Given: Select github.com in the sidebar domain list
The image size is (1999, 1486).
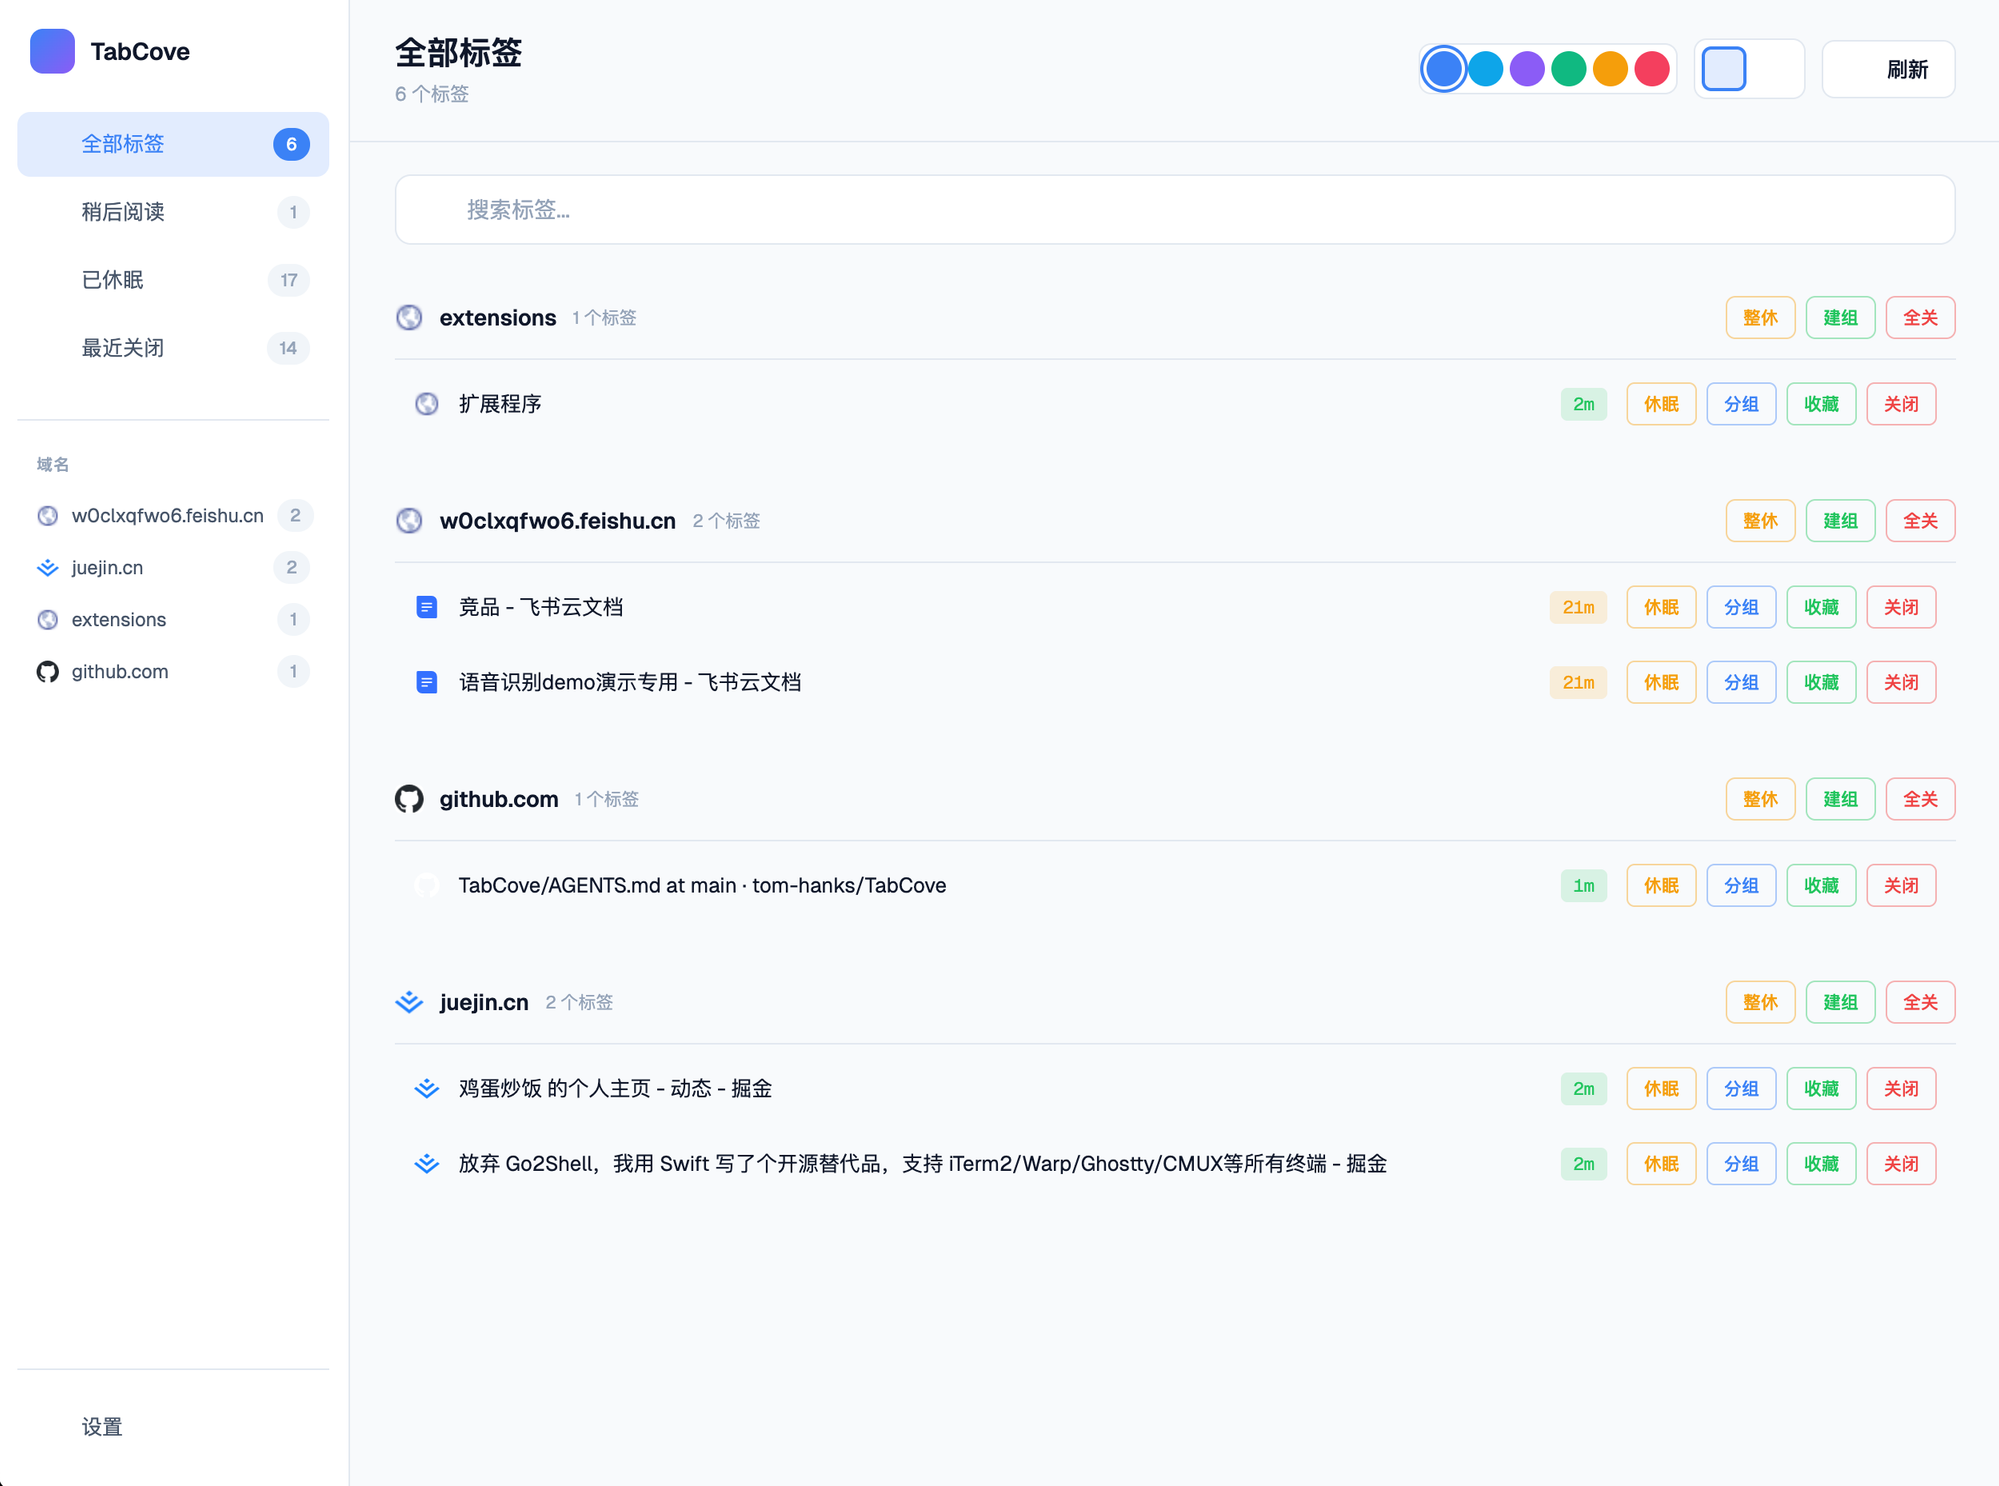Looking at the screenshot, I should click(x=173, y=671).
